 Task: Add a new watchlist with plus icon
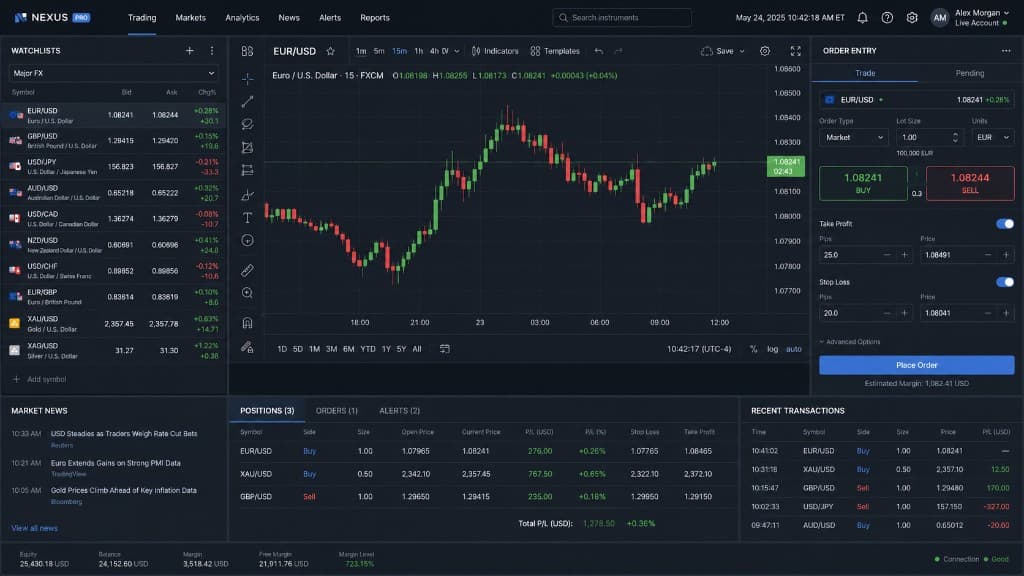coord(189,50)
